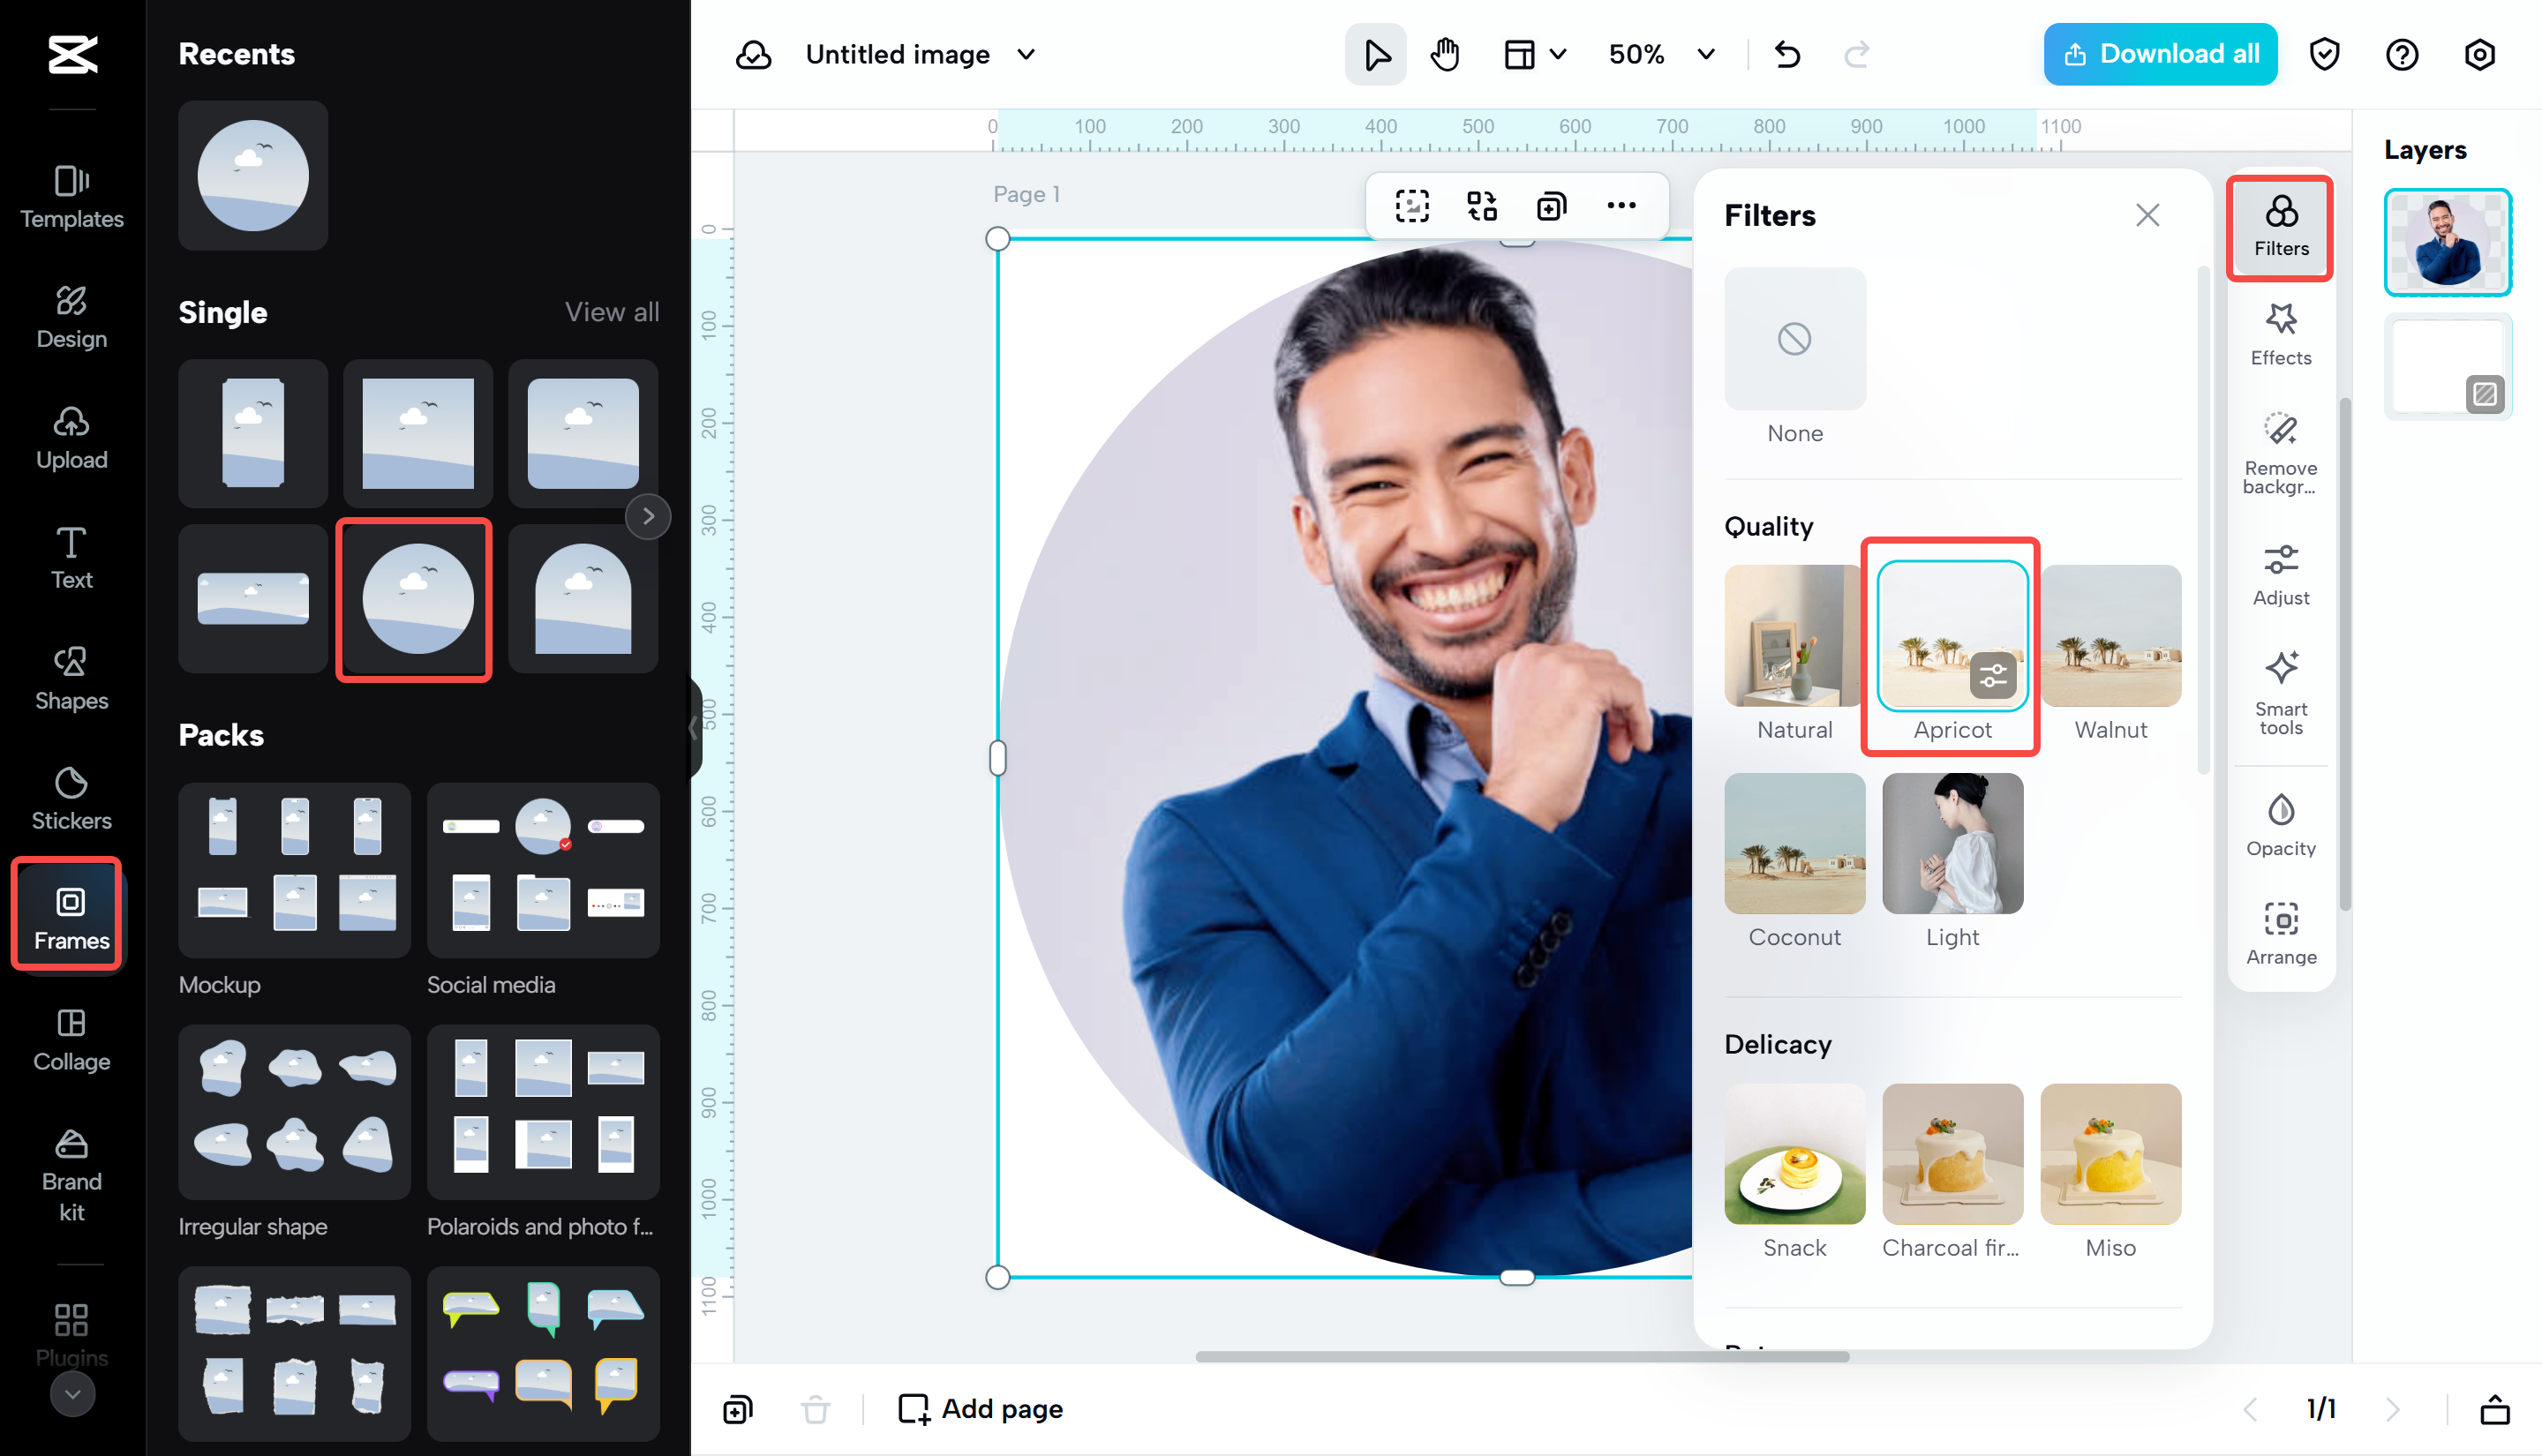Select the portrait layer thumbnail in Layers
Viewport: 2542px width, 1456px height.
[x=2447, y=242]
